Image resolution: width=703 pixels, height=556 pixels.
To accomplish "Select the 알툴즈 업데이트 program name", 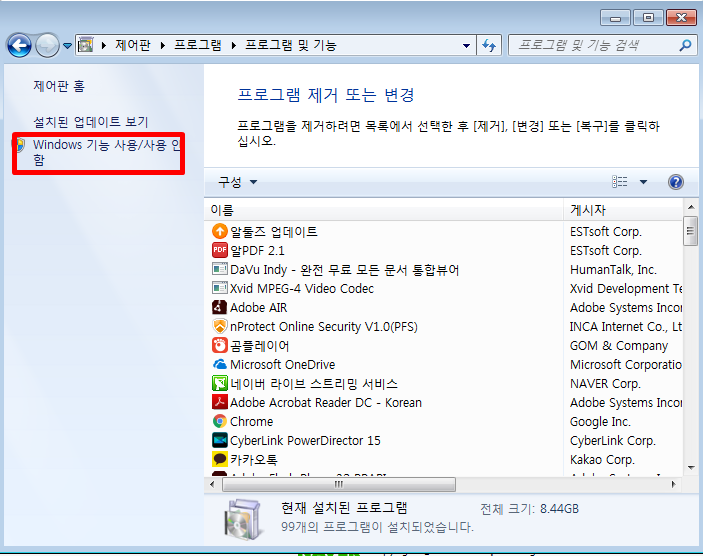I will pyautogui.click(x=274, y=231).
